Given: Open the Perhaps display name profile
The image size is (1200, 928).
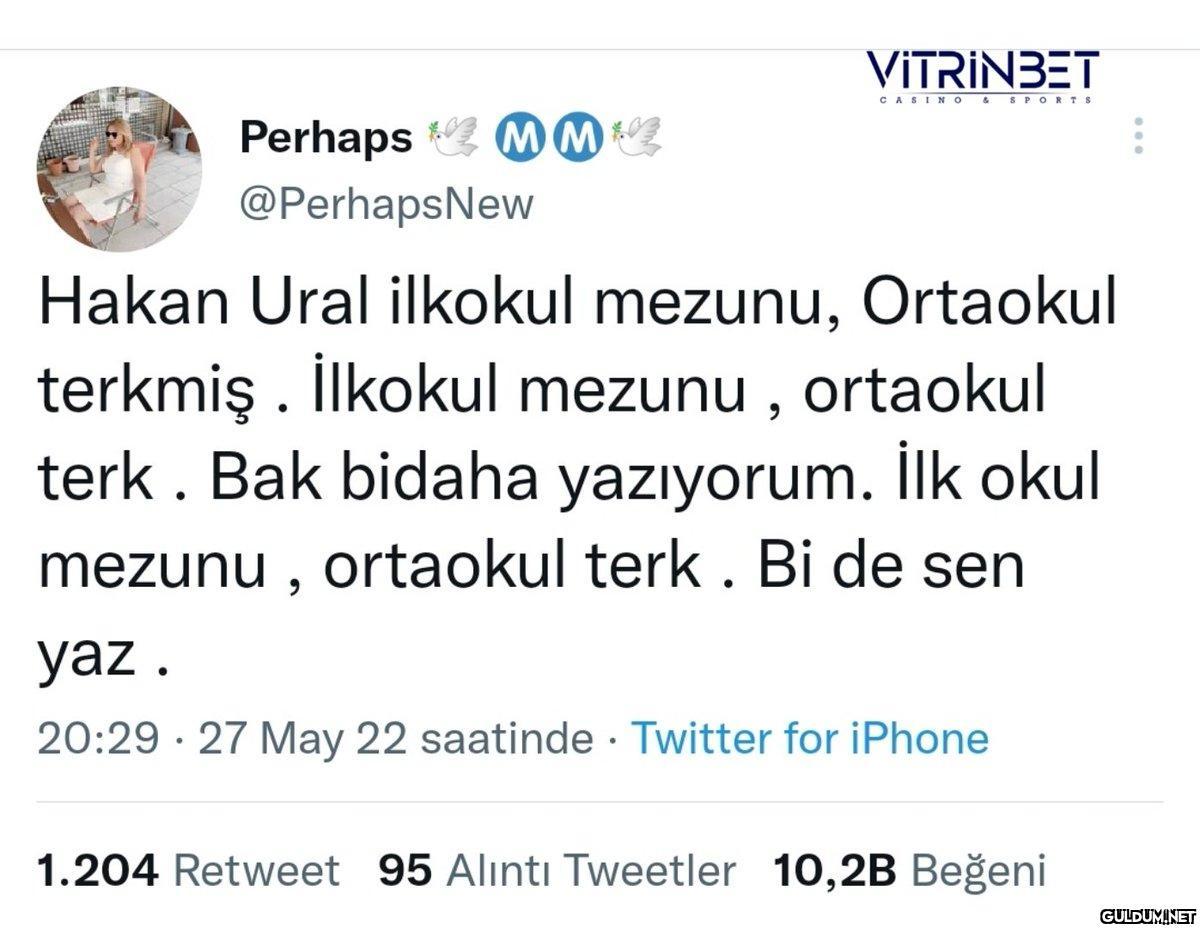Looking at the screenshot, I should [x=325, y=139].
